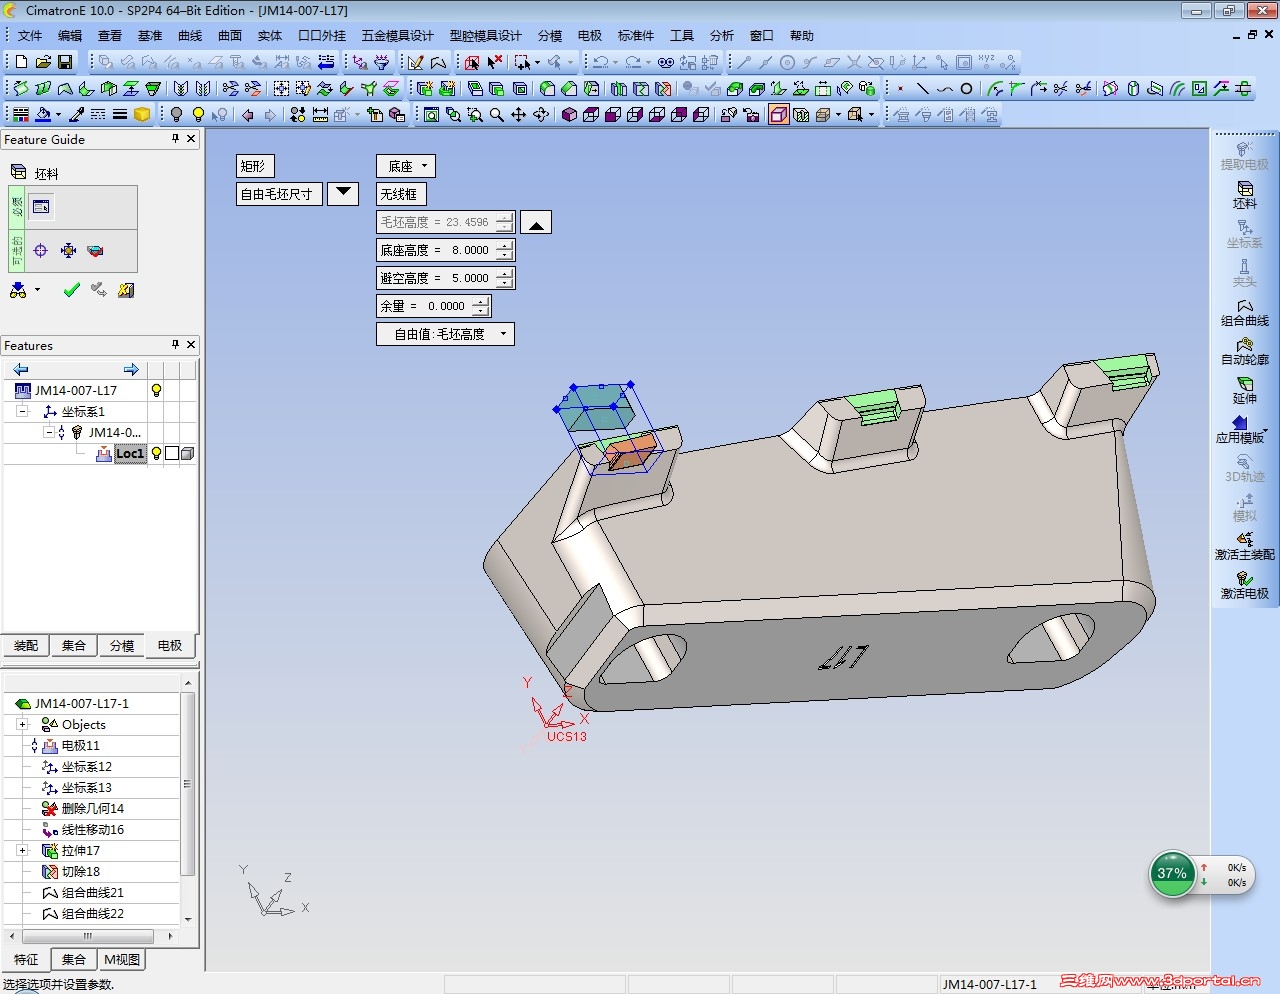
Task: Click the vertical scrollbar of the feature tree
Action: coord(187,801)
